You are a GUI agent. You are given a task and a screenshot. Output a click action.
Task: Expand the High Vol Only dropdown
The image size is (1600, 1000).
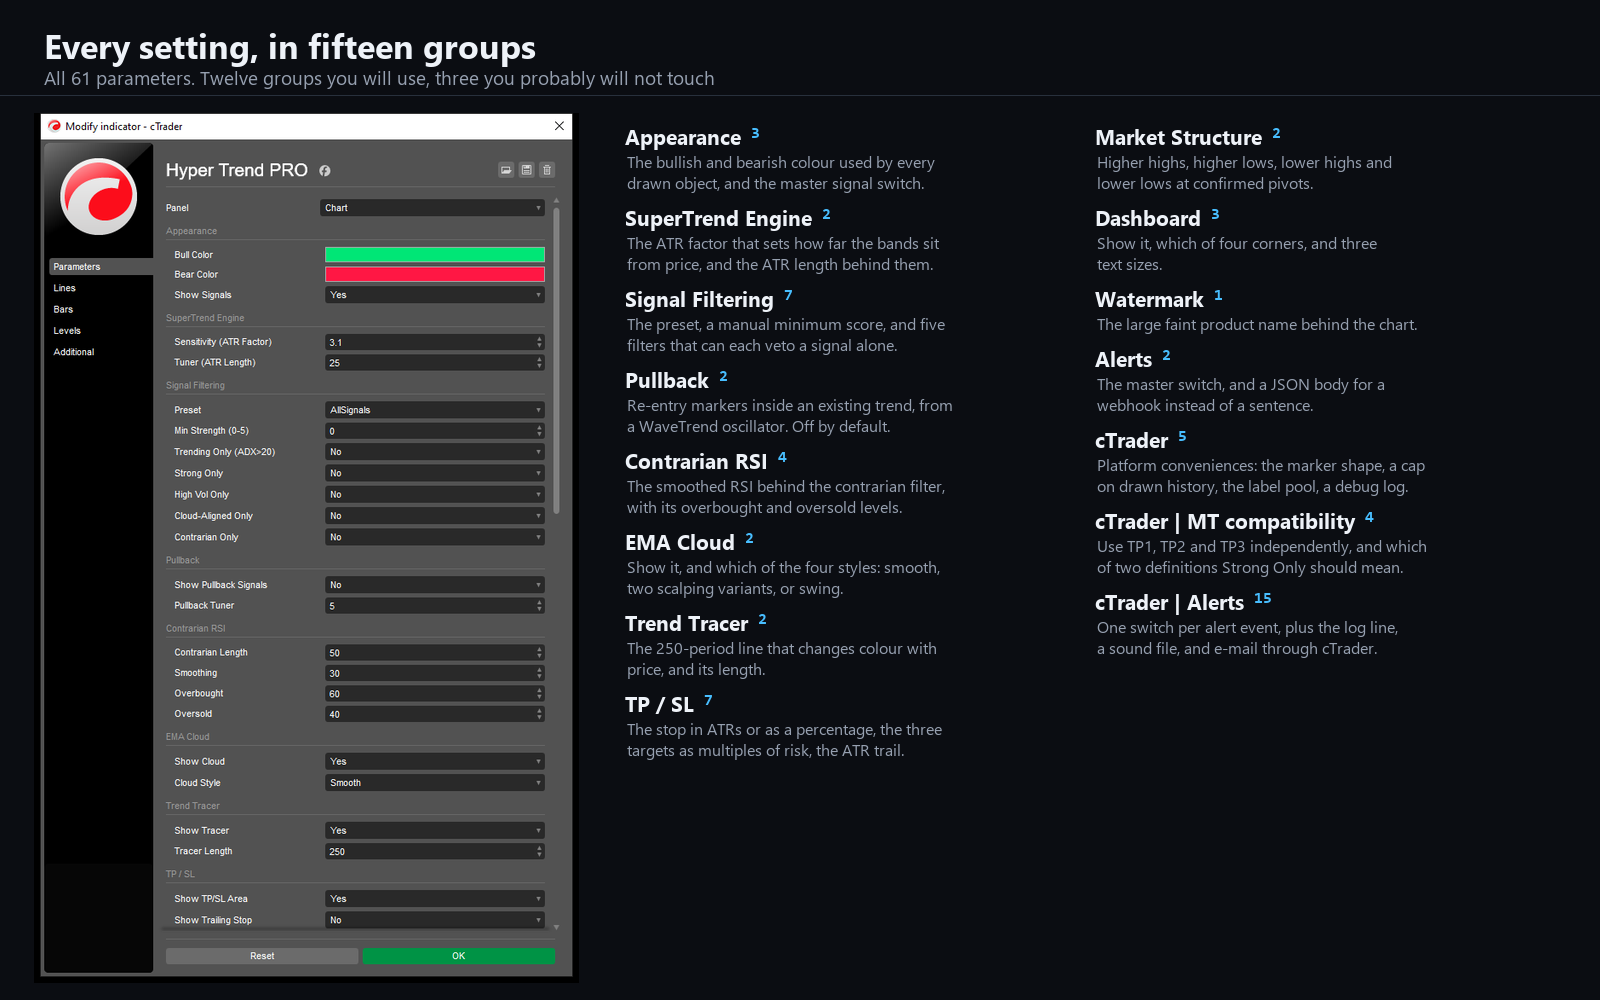(x=435, y=495)
